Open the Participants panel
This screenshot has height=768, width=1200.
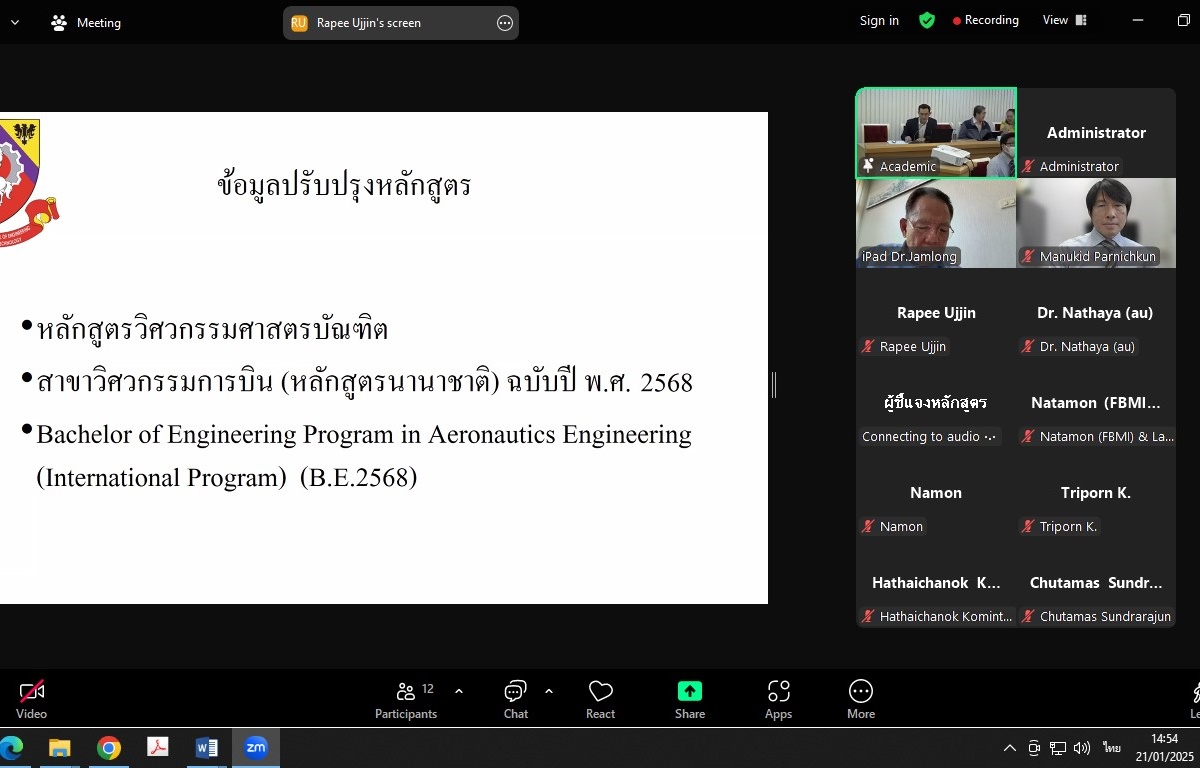coord(406,699)
